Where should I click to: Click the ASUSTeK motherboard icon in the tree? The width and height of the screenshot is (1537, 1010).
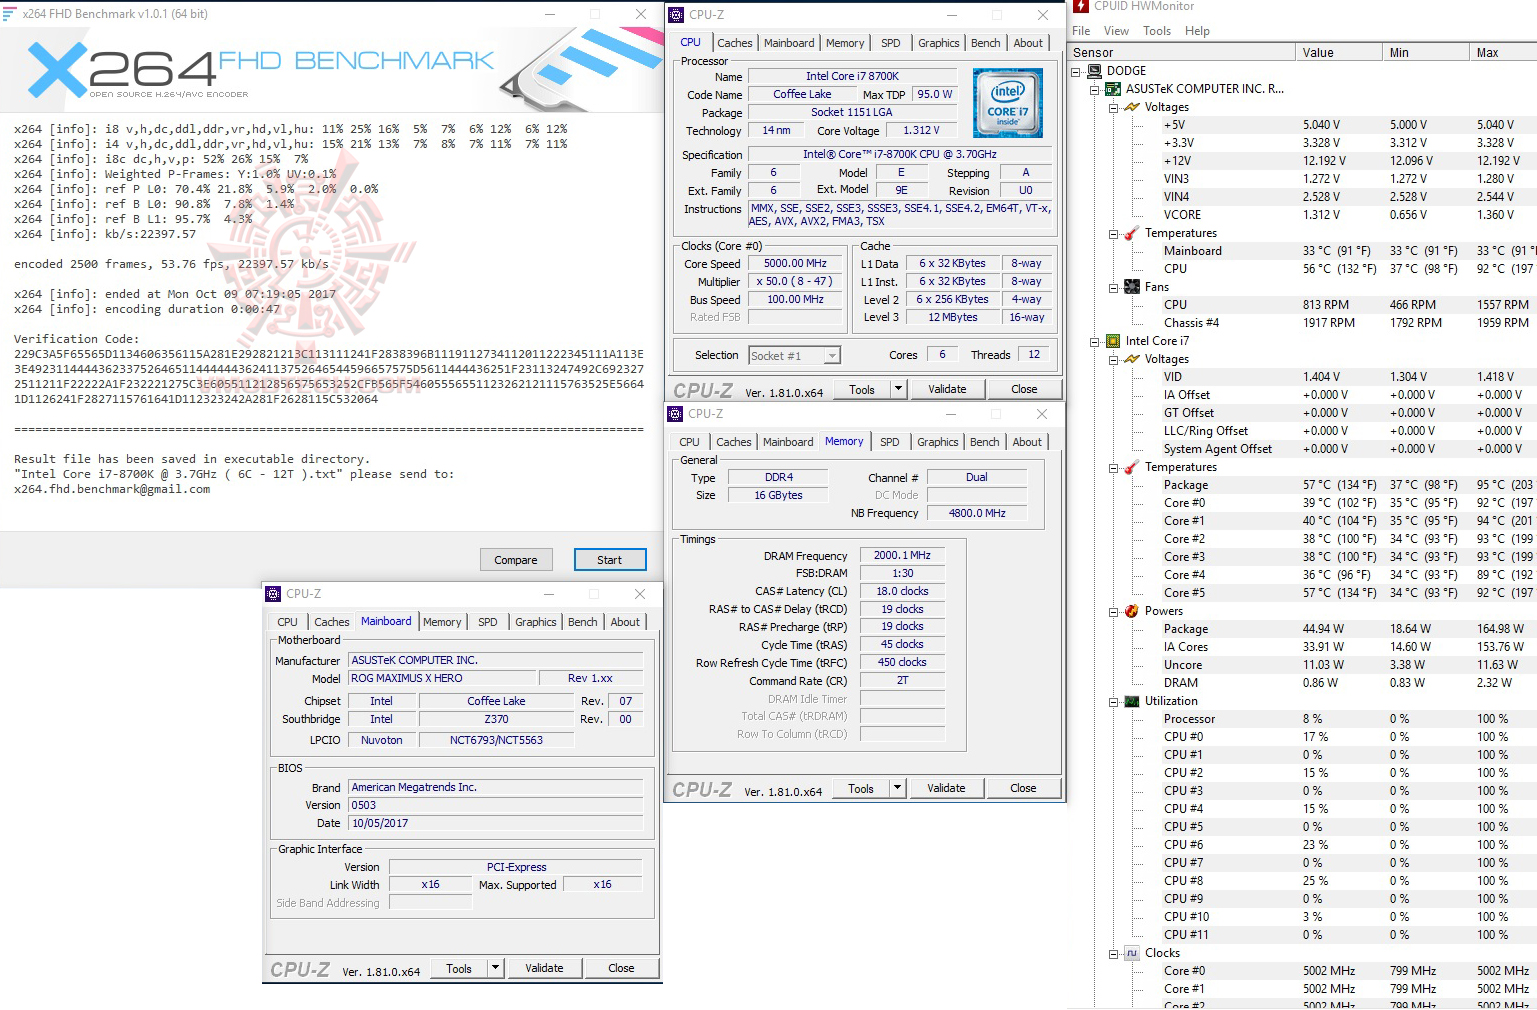1113,89
